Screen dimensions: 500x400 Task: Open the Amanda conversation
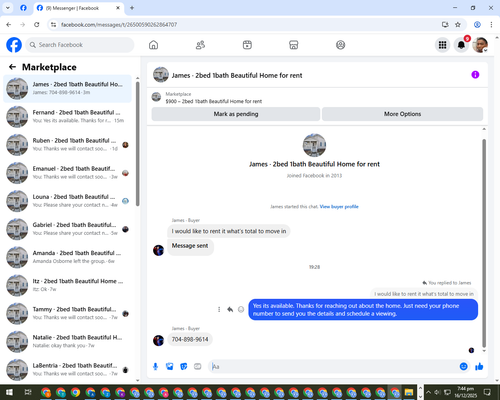tap(67, 257)
